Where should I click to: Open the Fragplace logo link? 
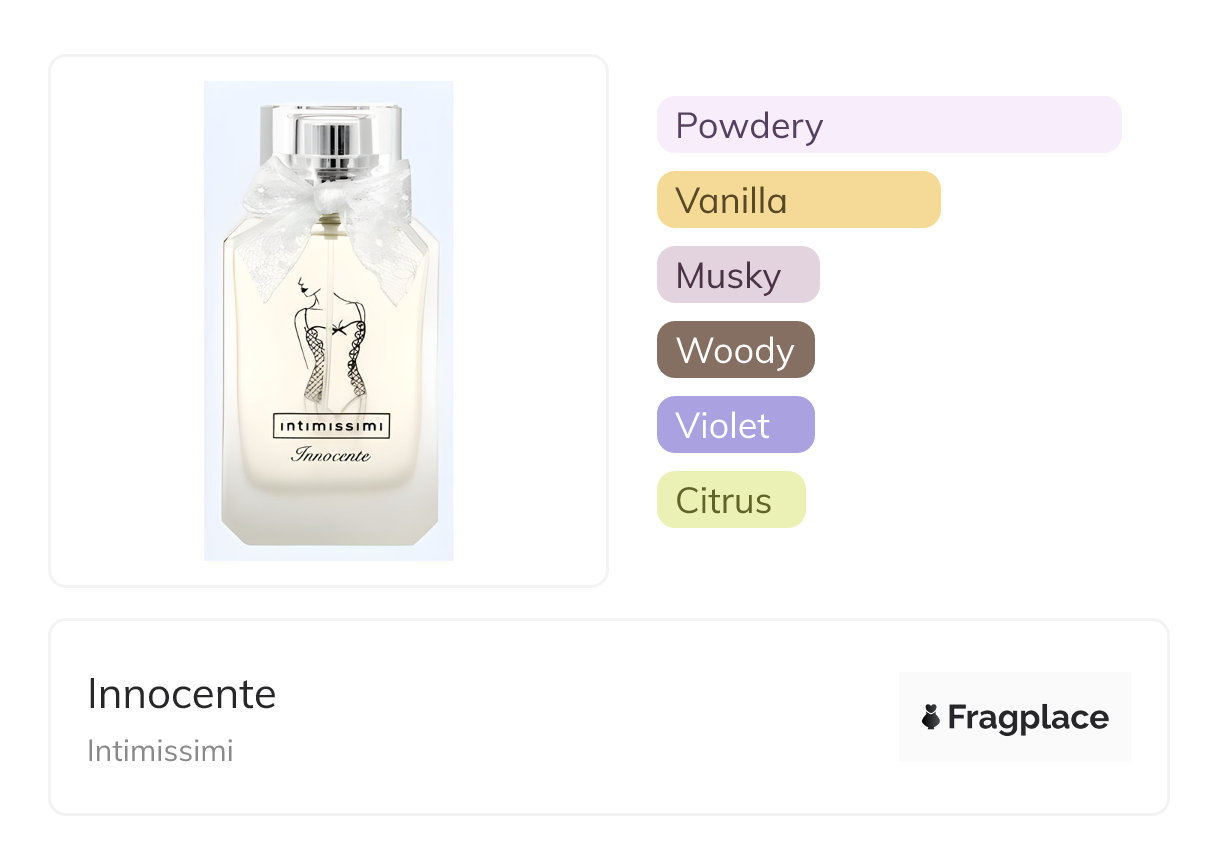1015,717
